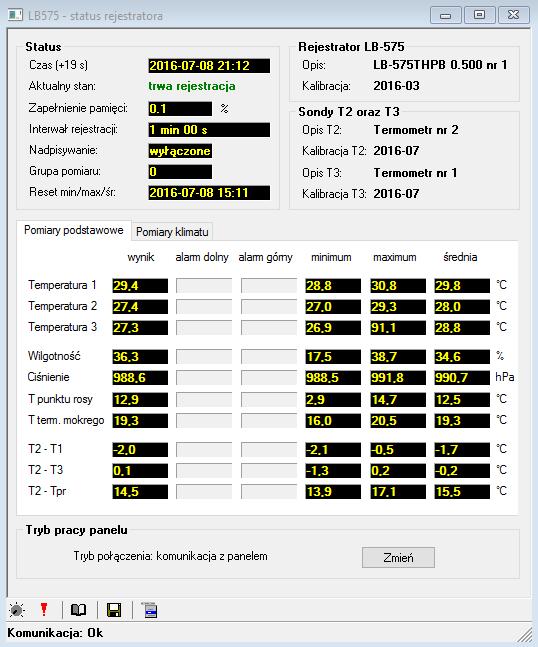This screenshot has width=538, height=647.
Task: Click the red exclamation alarm icon
Action: (44, 609)
